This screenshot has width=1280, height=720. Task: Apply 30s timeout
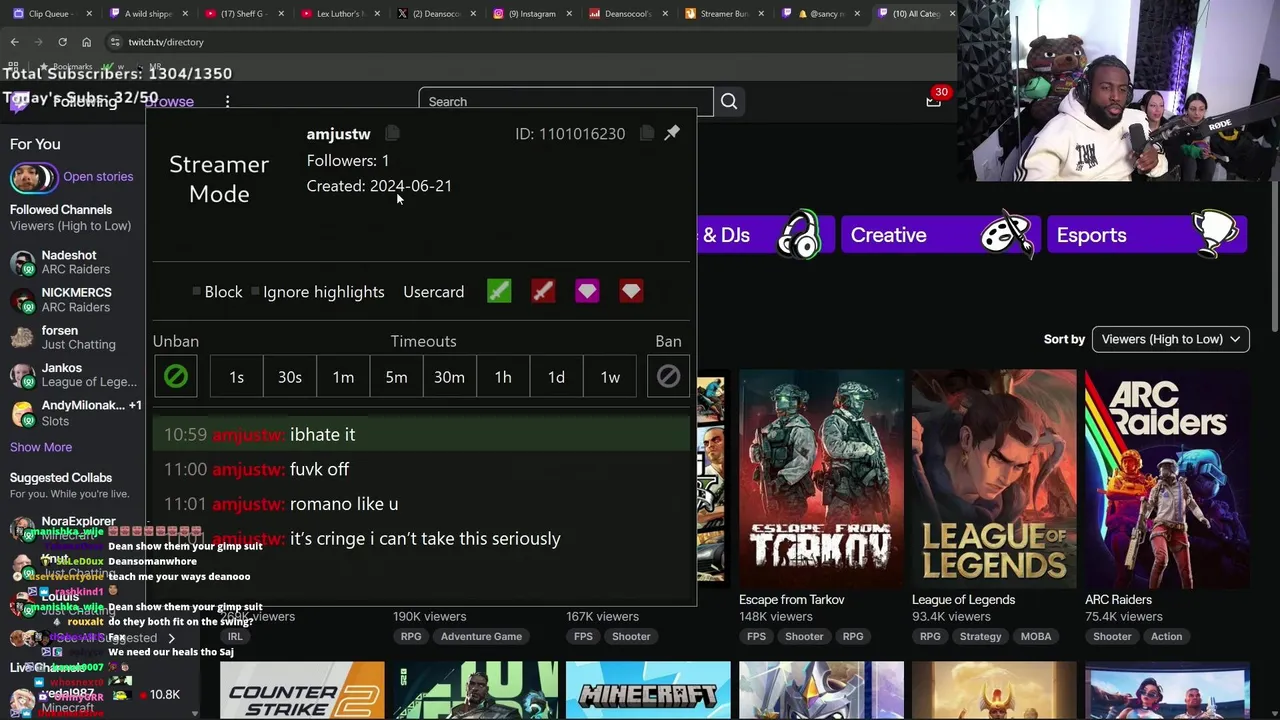(x=290, y=376)
